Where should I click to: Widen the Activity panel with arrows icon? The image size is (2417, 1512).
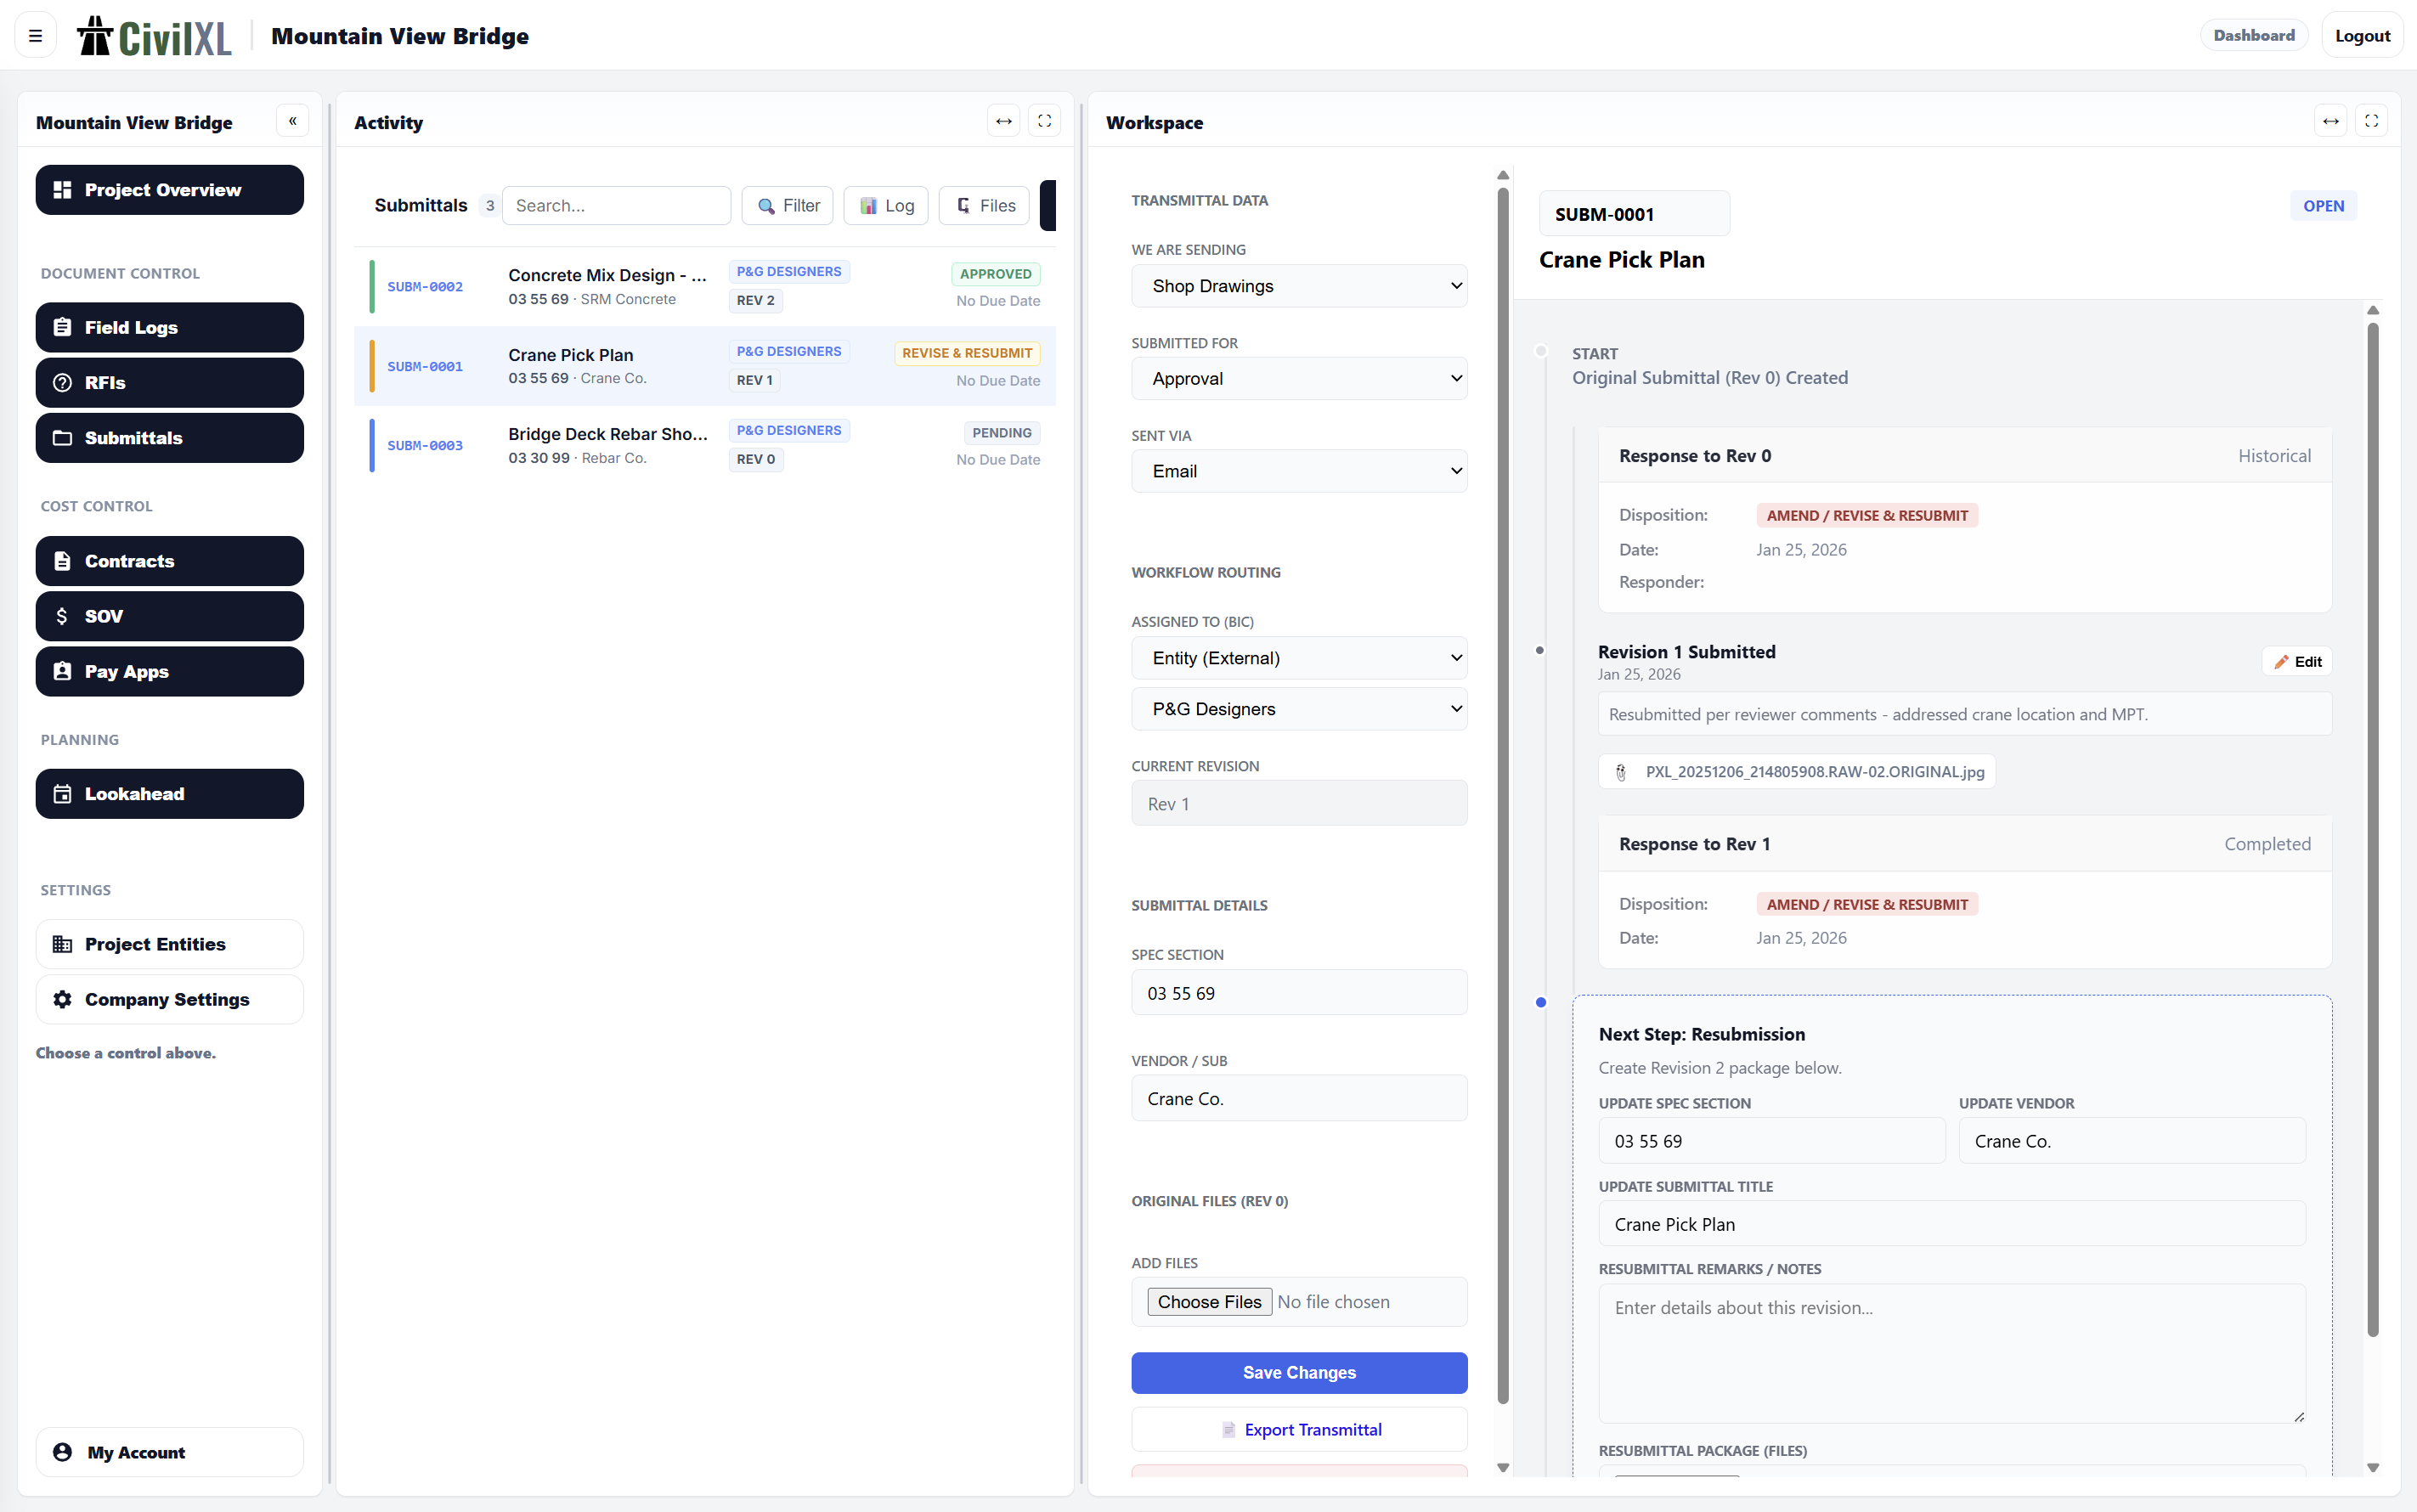coord(1003,121)
